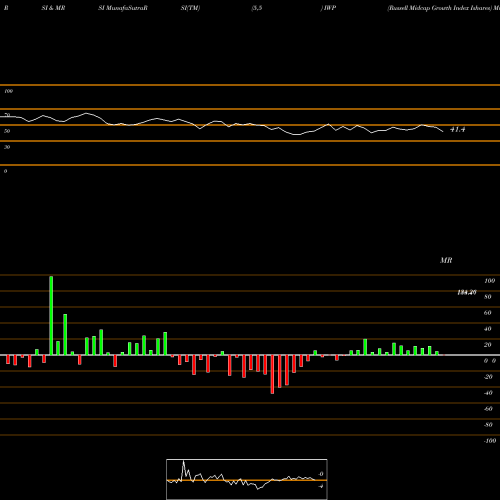The image size is (500, 500).
Task: Select the 'SI(TM)' header text
Action: (190, 8)
